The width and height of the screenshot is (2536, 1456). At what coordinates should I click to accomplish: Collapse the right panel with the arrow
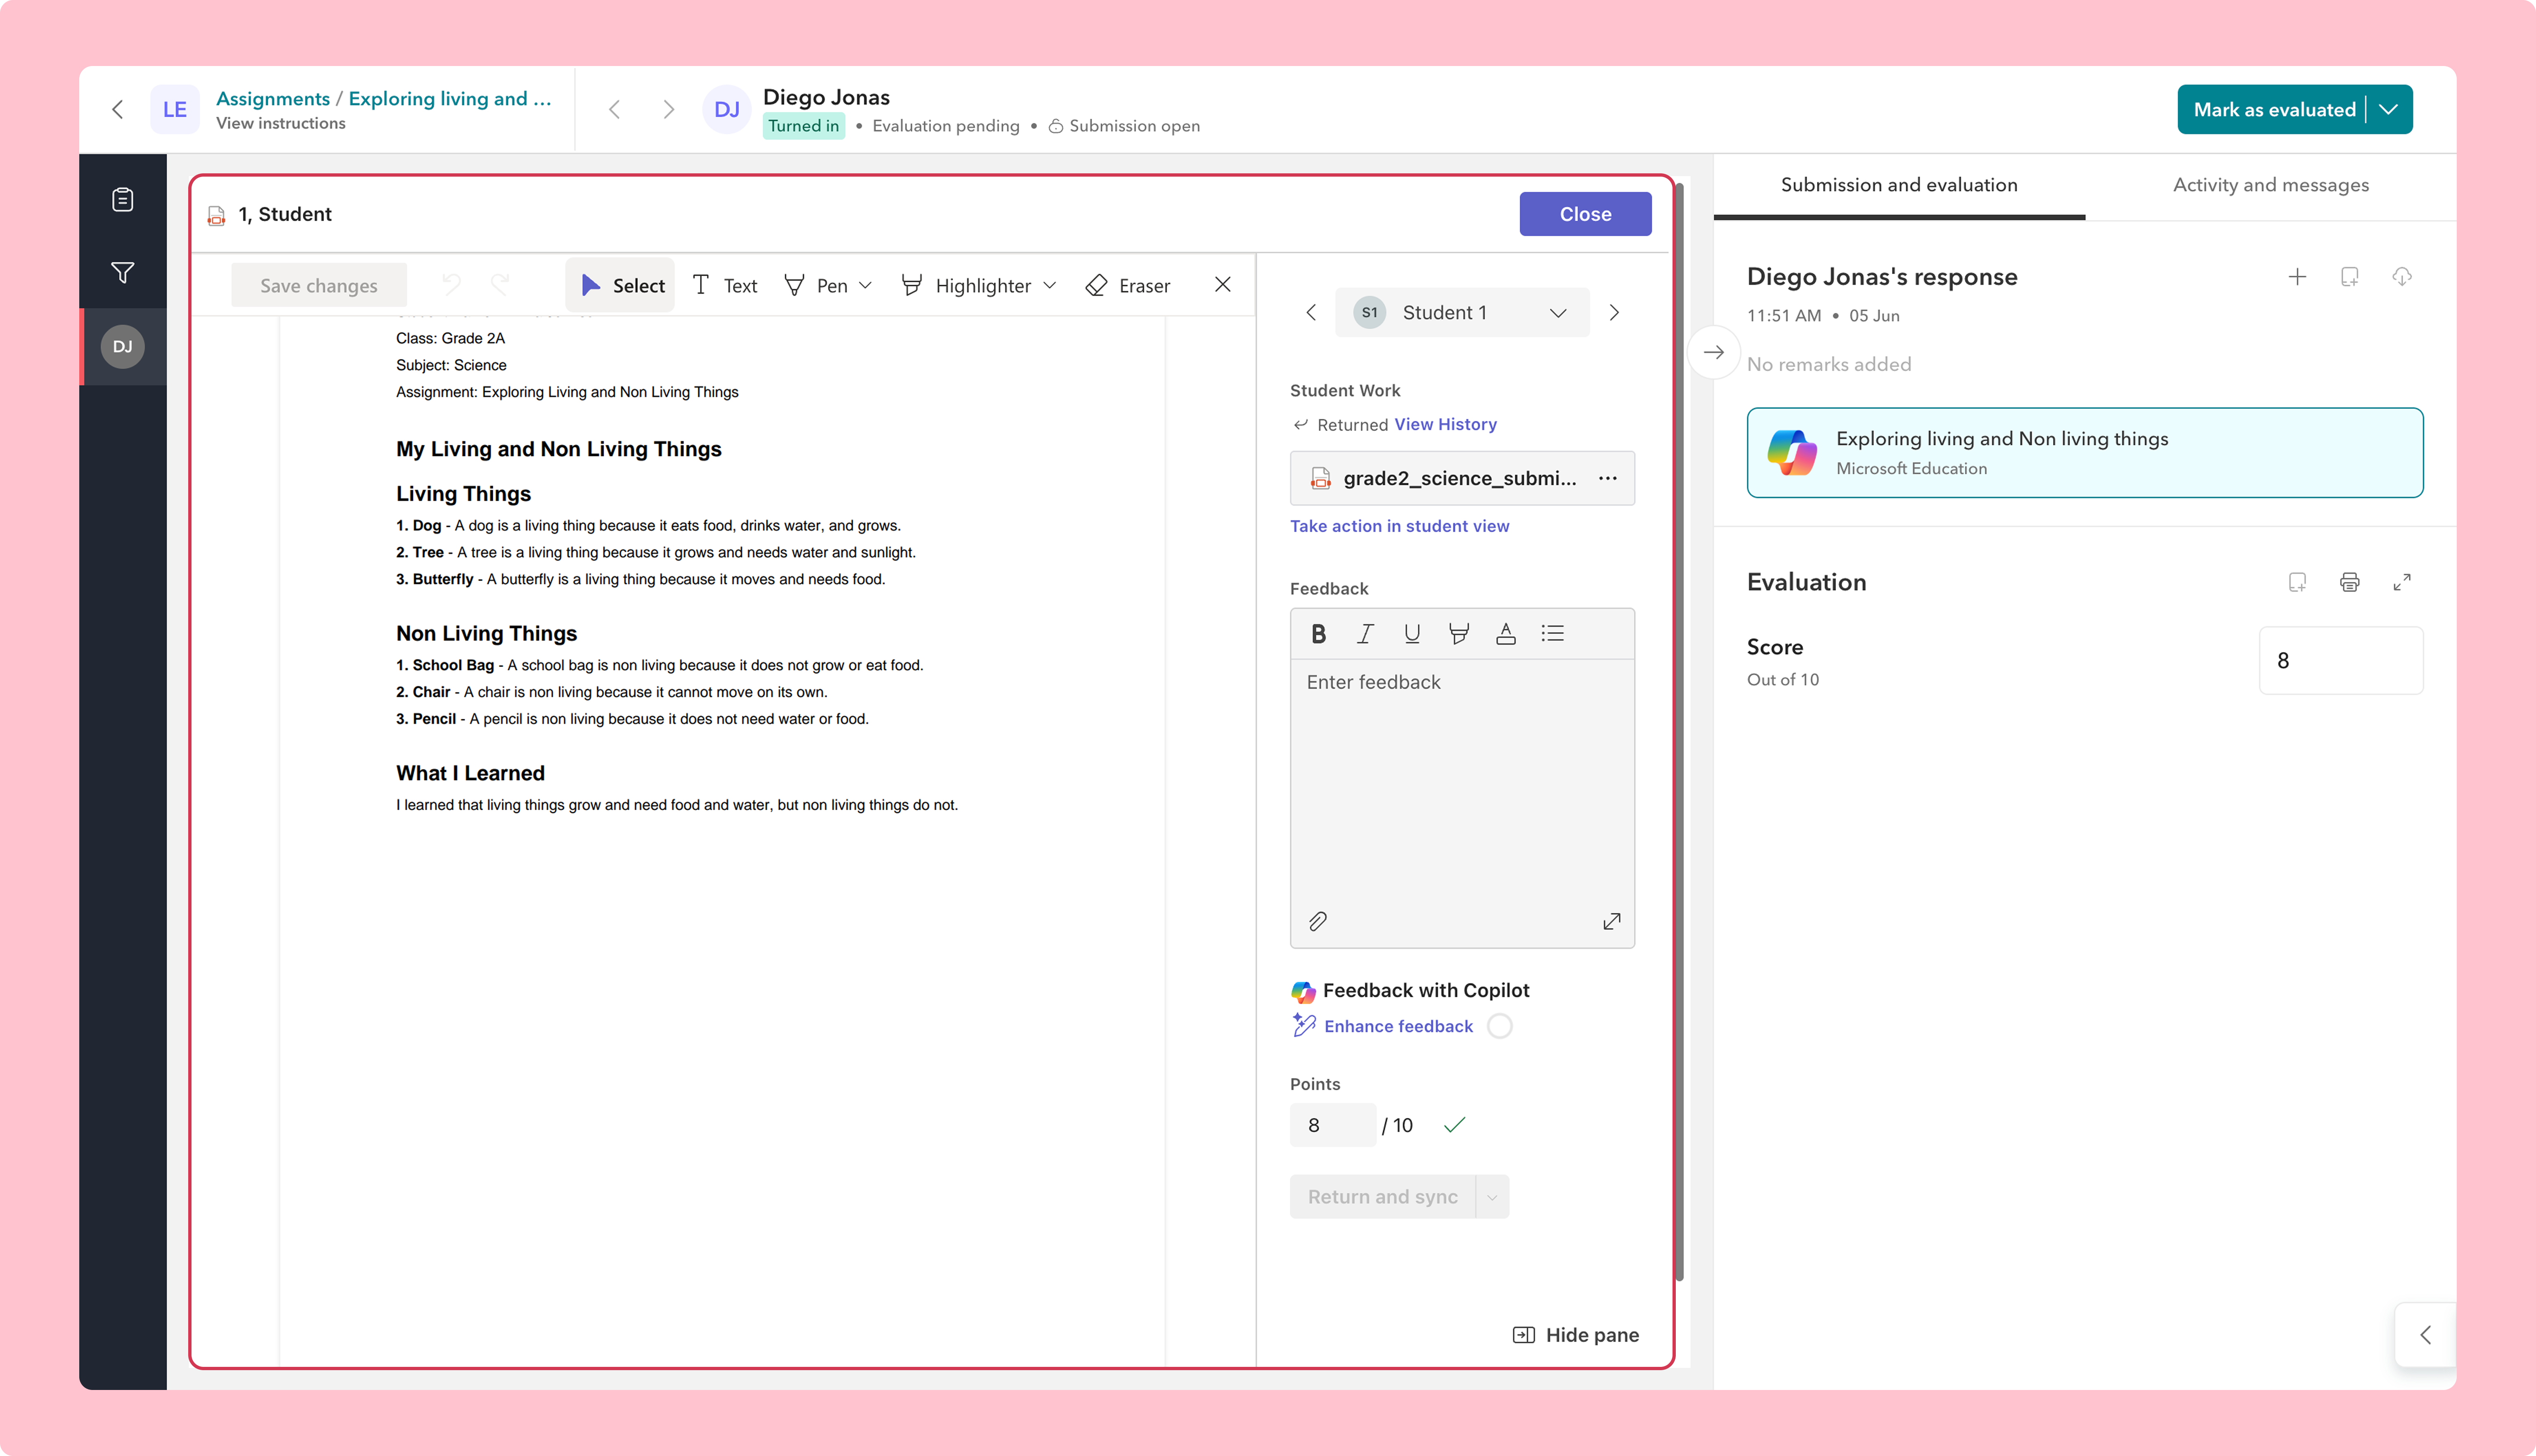[1714, 352]
